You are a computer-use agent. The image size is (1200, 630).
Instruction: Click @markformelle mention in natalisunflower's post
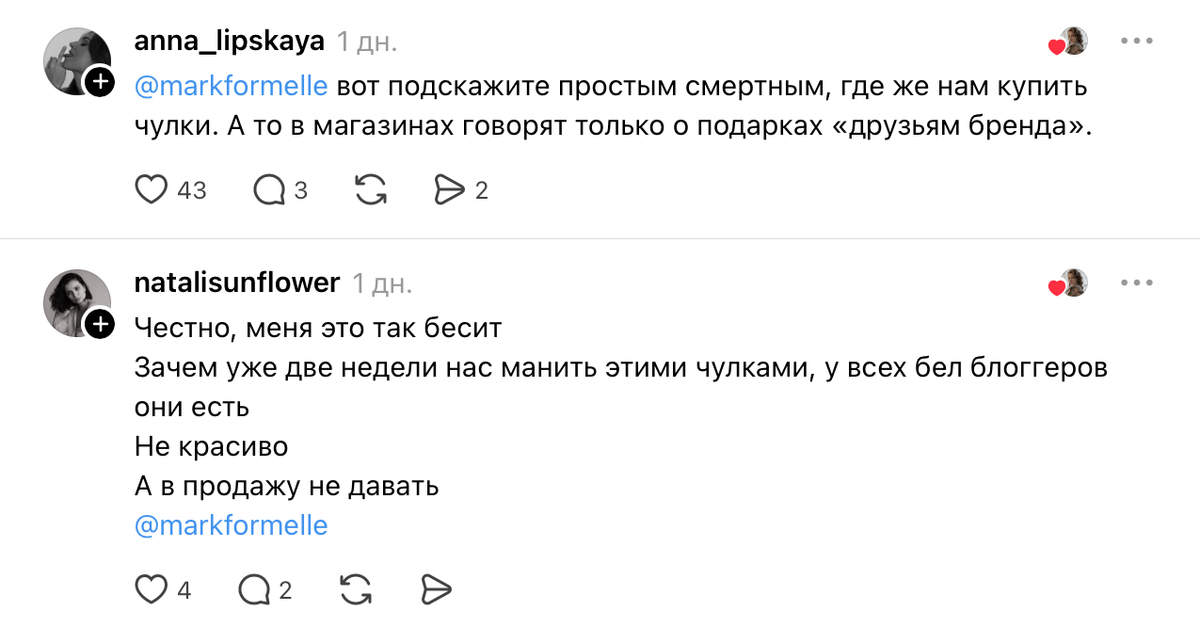[x=231, y=525]
